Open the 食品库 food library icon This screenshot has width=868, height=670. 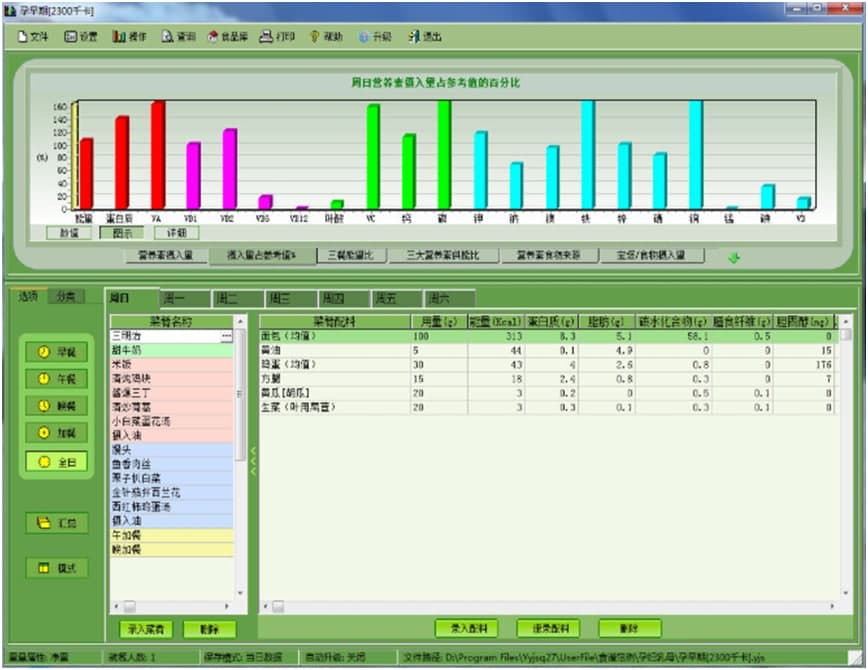click(227, 37)
